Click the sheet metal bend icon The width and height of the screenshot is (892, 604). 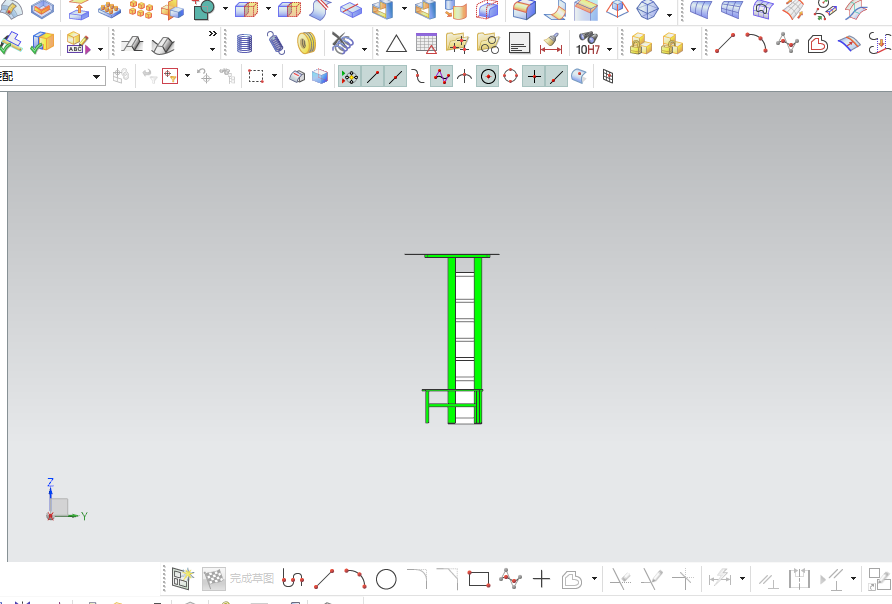click(132, 44)
